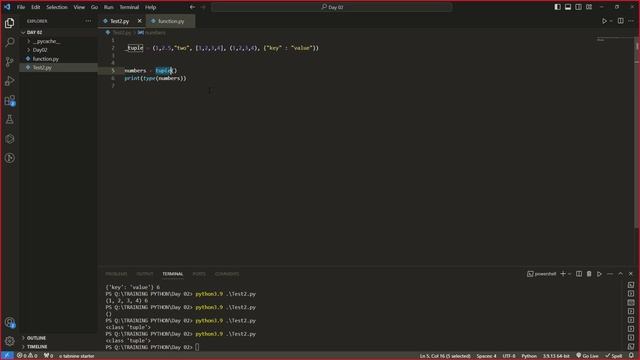Switch to the PROBLEMS panel tab
This screenshot has height=360, width=640.
click(116, 274)
